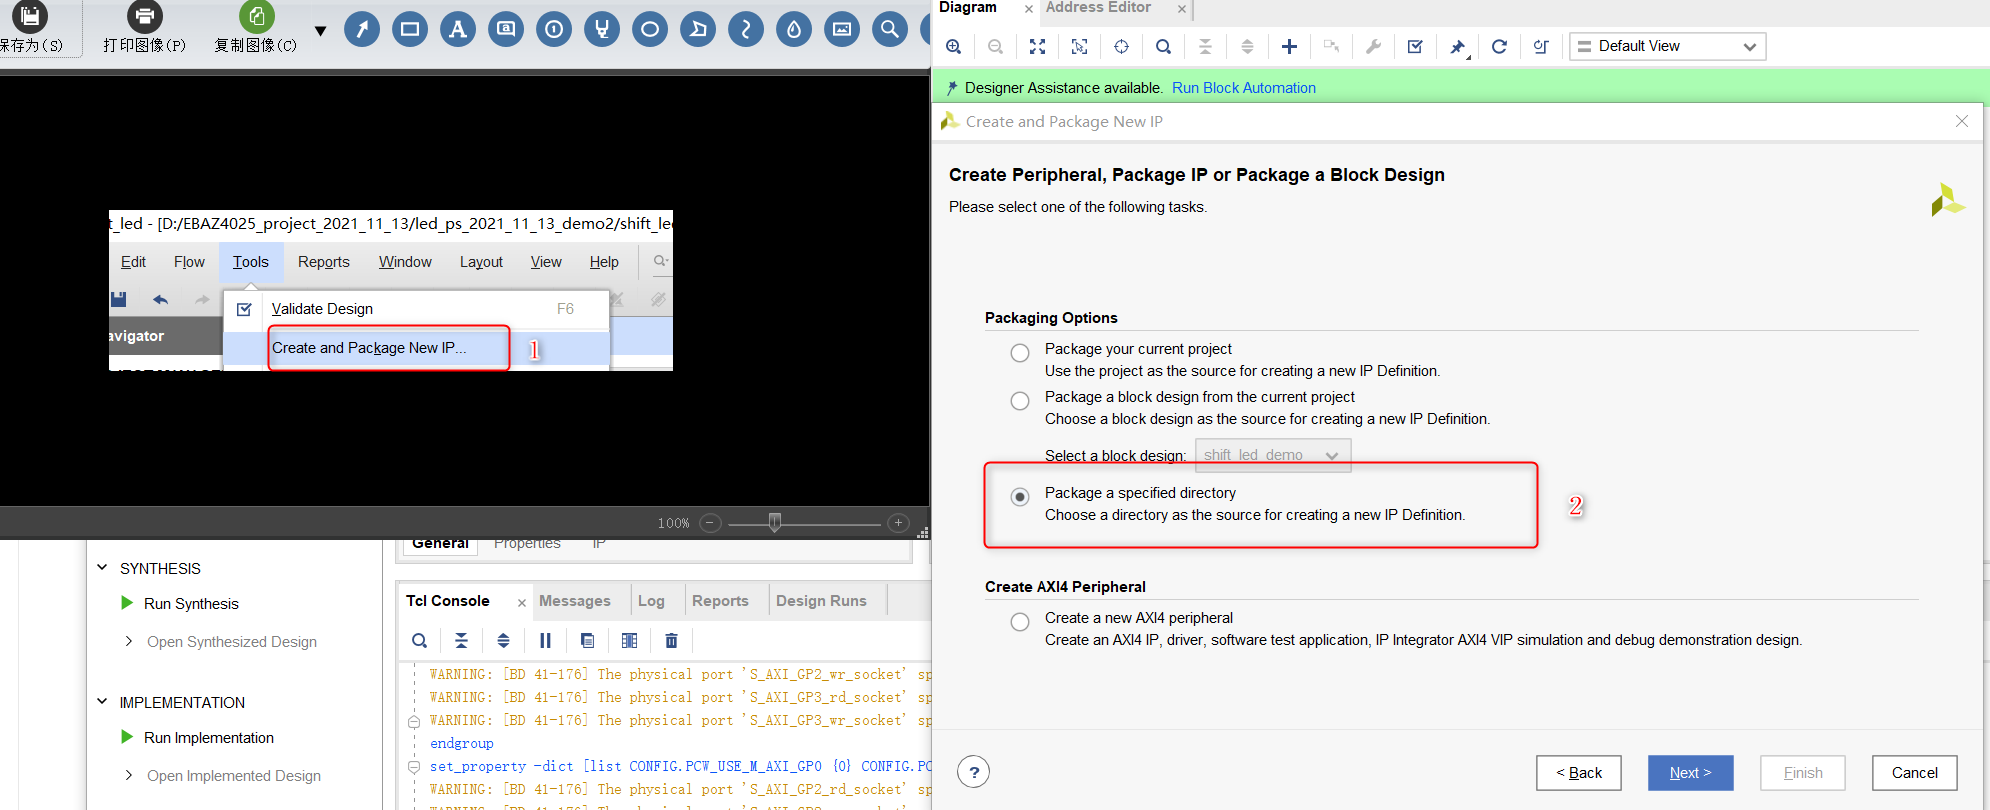
Task: Select the arrow annotation tool
Action: click(362, 28)
